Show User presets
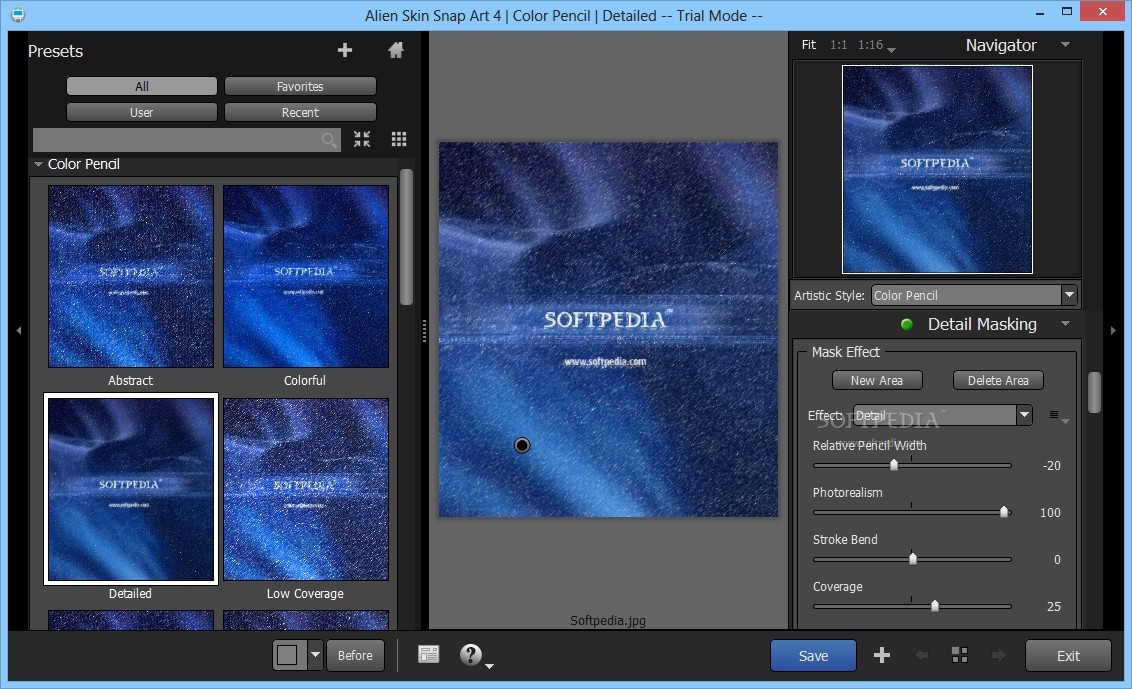 [x=142, y=112]
